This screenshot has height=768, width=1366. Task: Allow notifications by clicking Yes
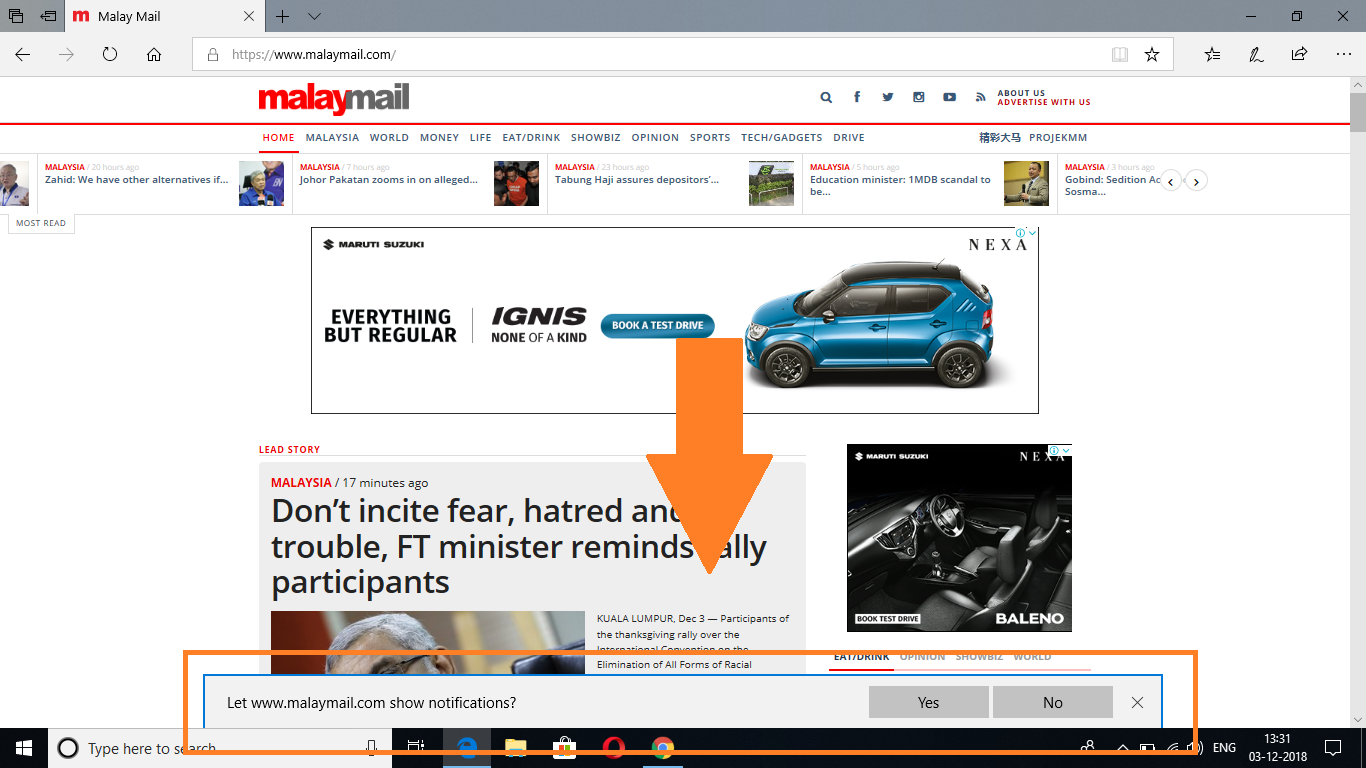pyautogui.click(x=929, y=702)
